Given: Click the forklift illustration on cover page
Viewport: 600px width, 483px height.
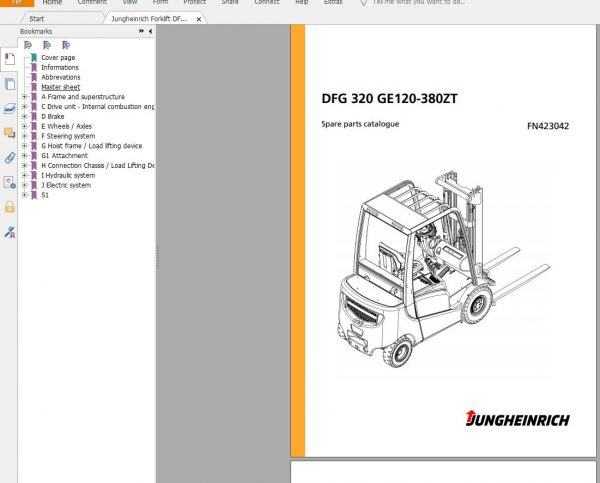Looking at the screenshot, I should point(443,270).
